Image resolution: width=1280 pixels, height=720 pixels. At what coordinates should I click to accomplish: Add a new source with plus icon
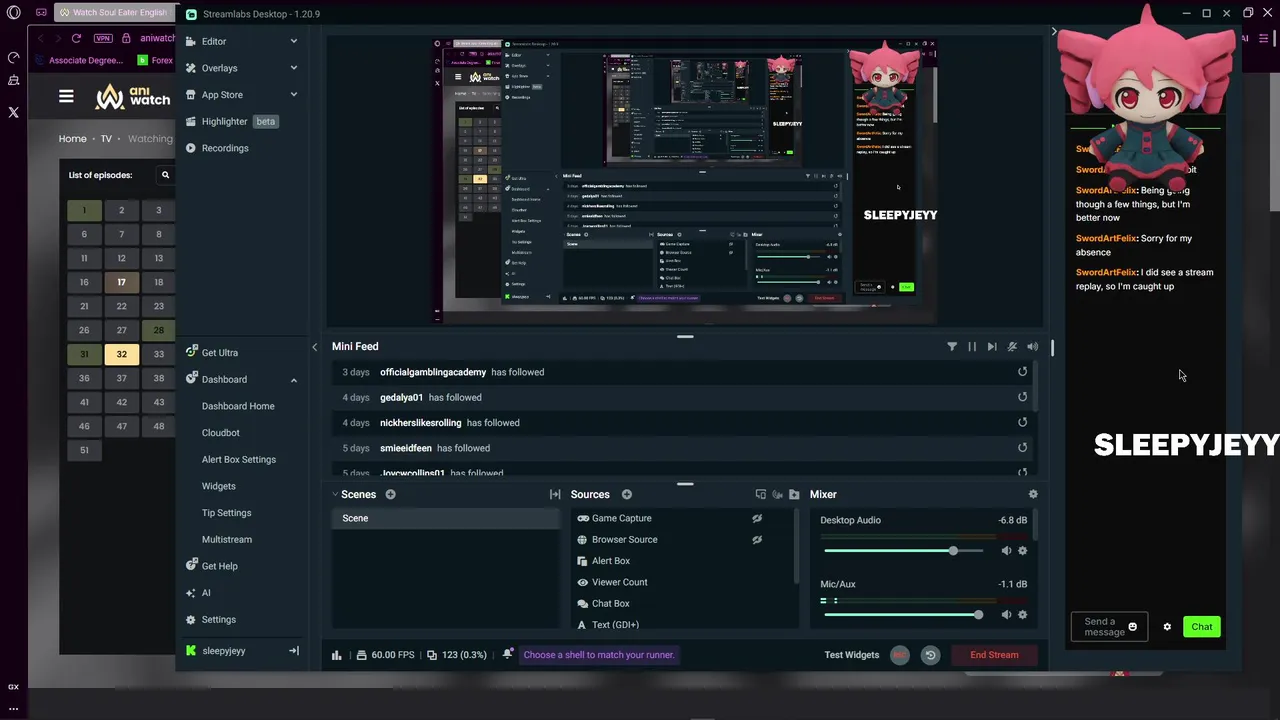(x=627, y=495)
